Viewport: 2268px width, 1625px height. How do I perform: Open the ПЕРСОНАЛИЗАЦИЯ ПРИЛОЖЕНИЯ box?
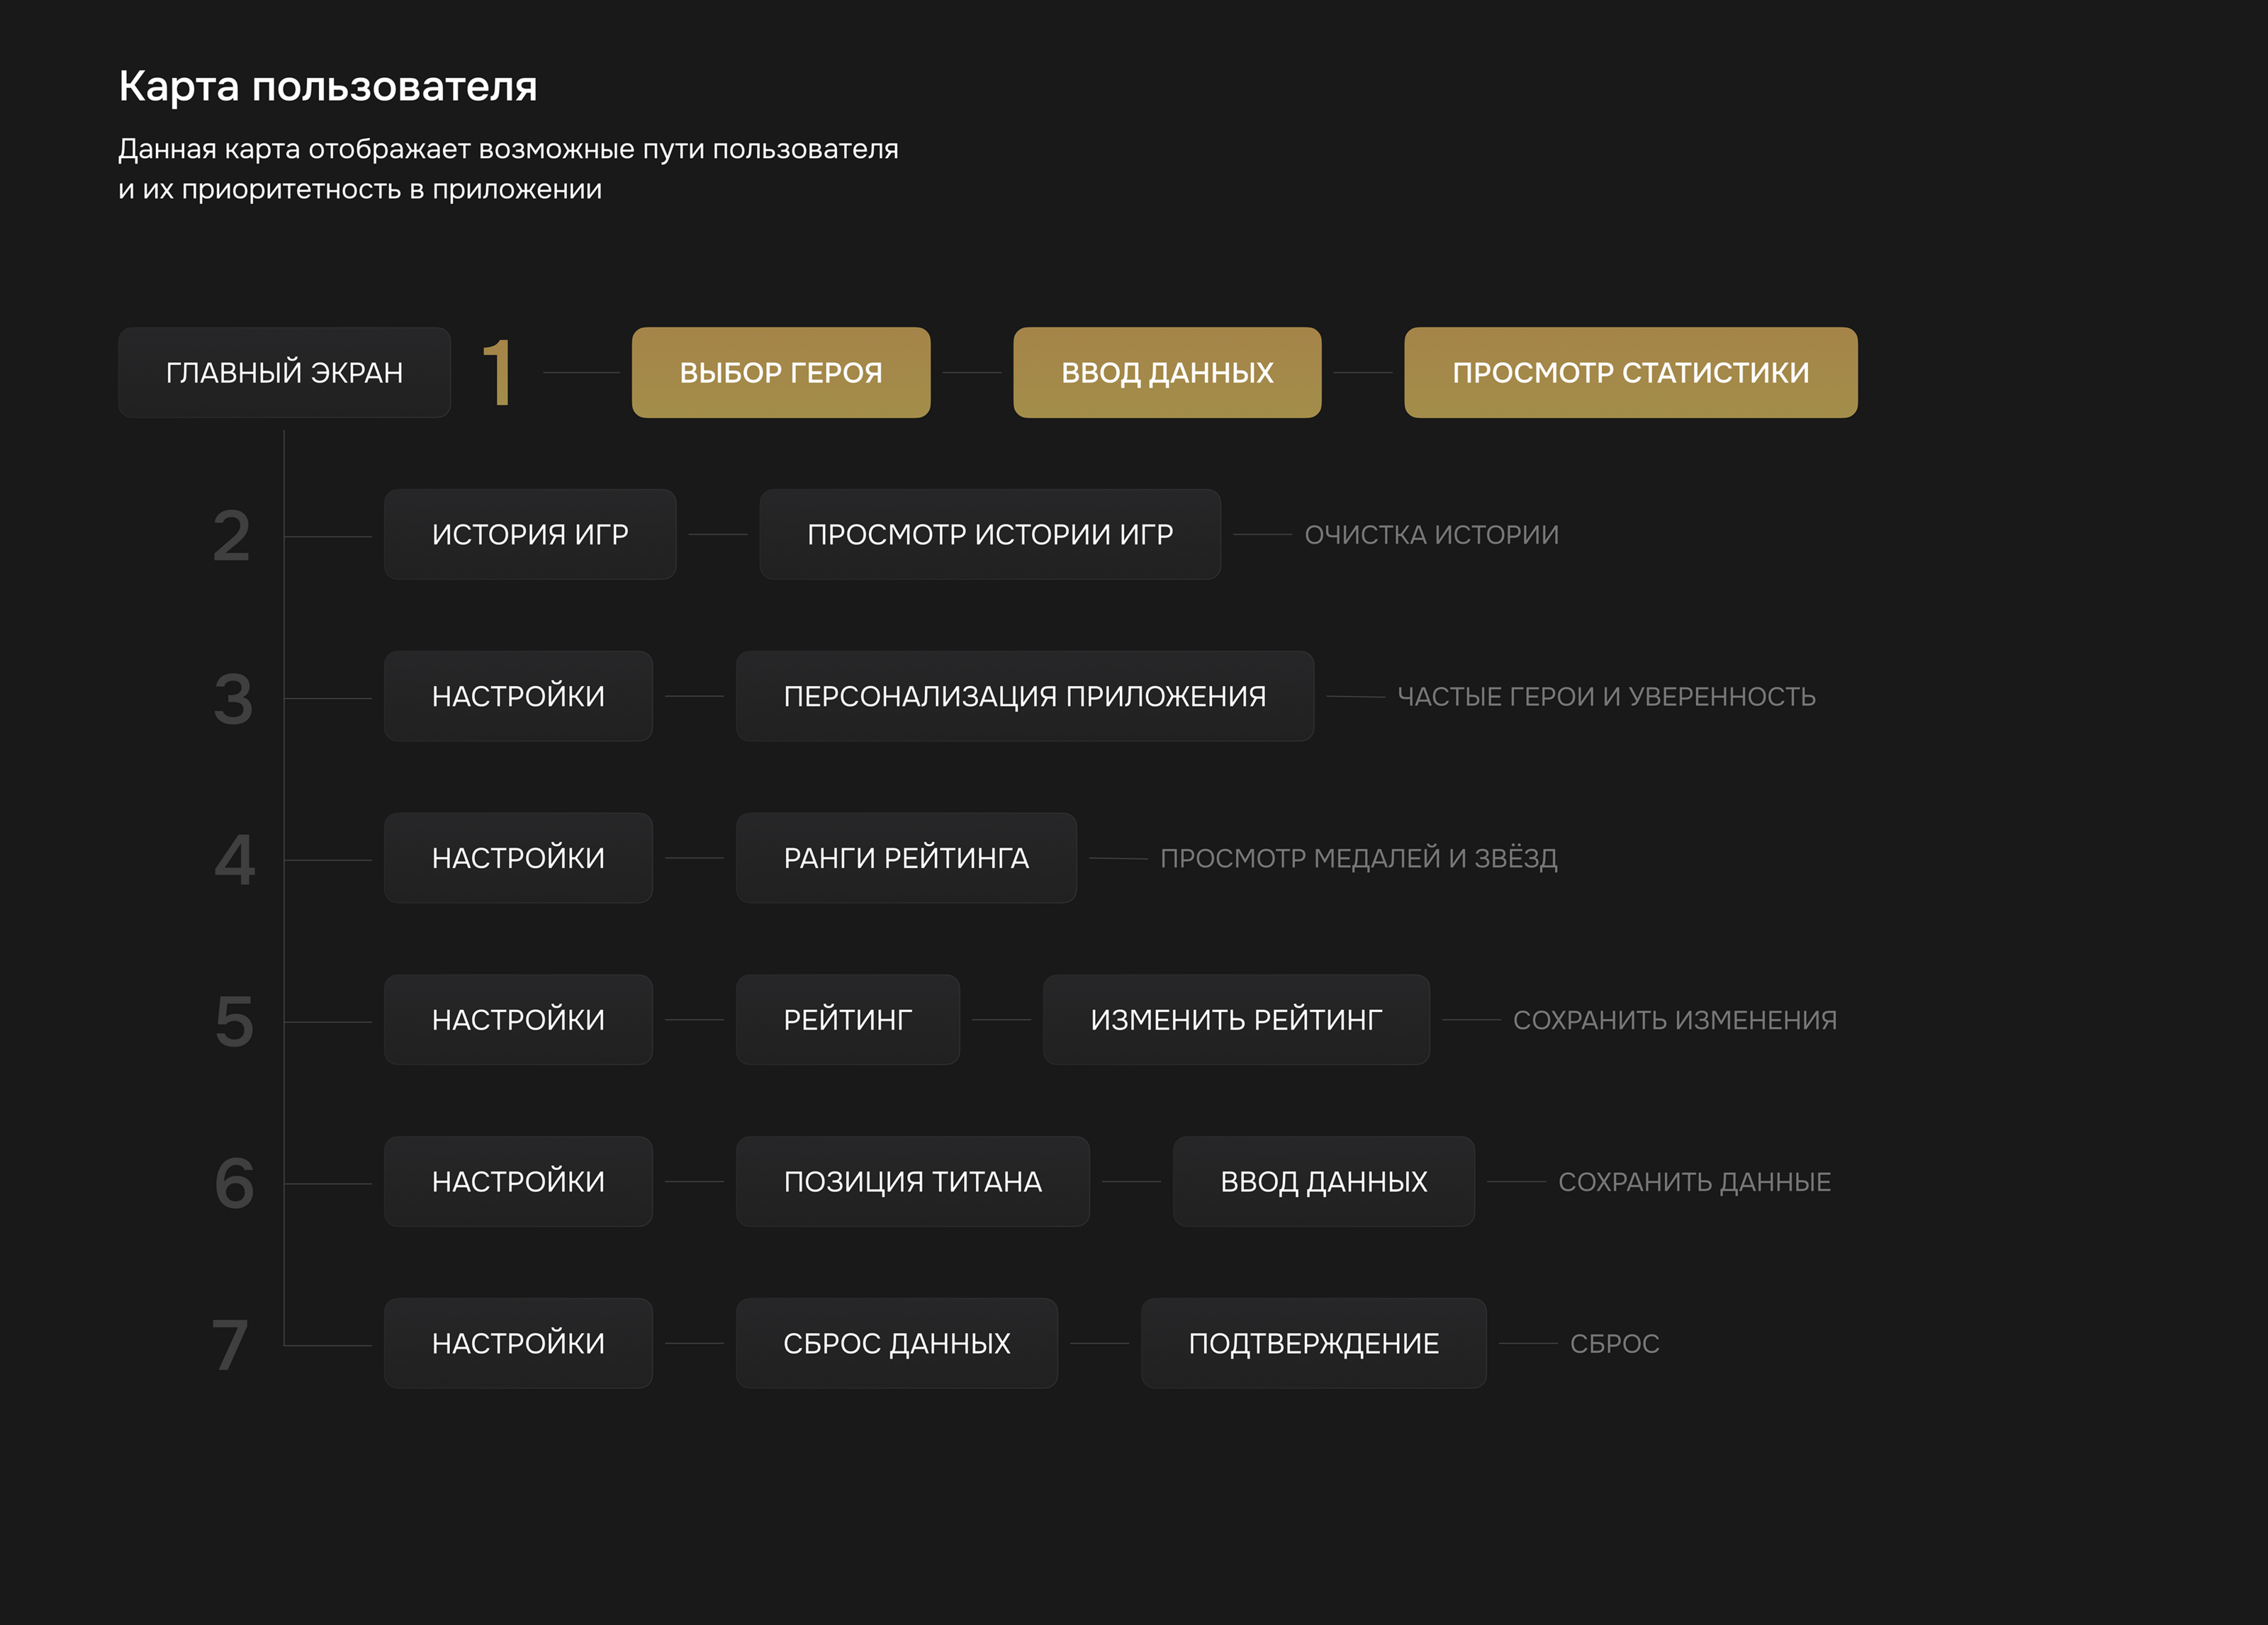point(1024,697)
